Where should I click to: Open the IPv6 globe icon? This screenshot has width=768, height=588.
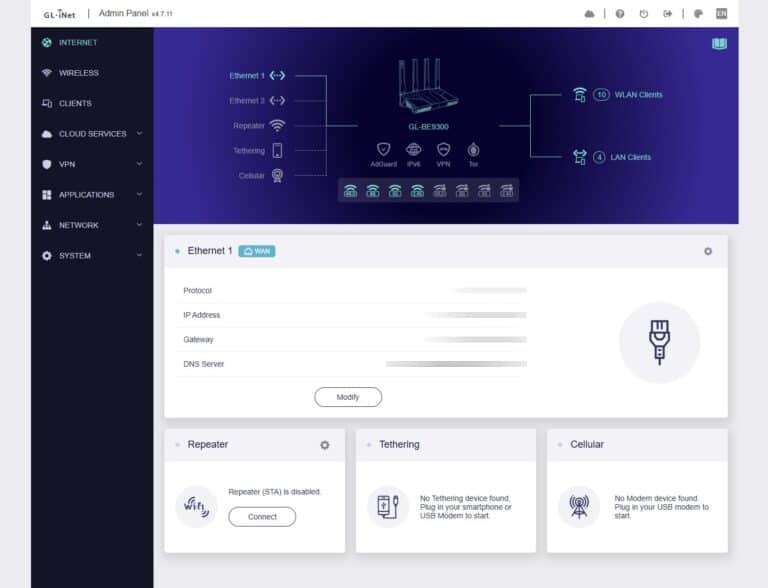(x=413, y=149)
